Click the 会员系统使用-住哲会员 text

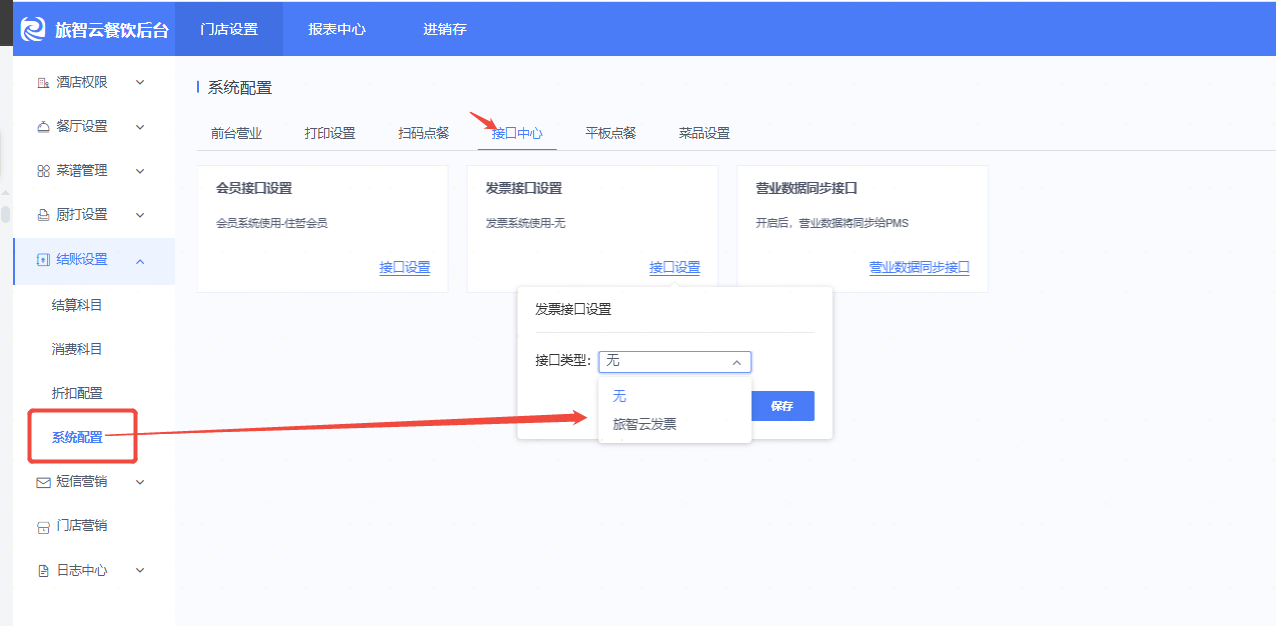272,223
